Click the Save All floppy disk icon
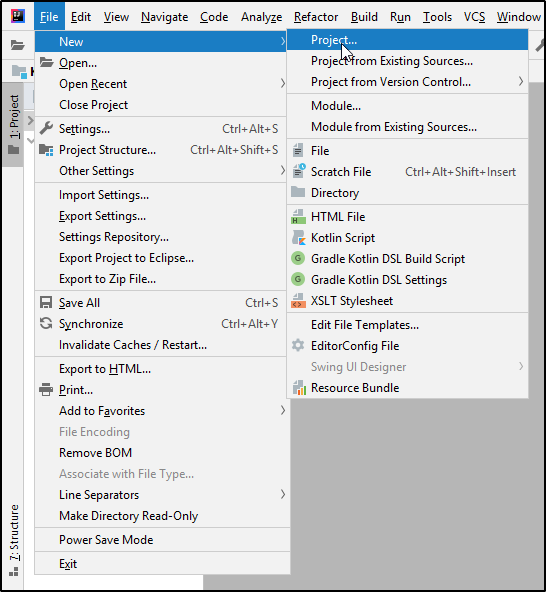Image resolution: width=546 pixels, height=592 pixels. pyautogui.click(x=46, y=302)
